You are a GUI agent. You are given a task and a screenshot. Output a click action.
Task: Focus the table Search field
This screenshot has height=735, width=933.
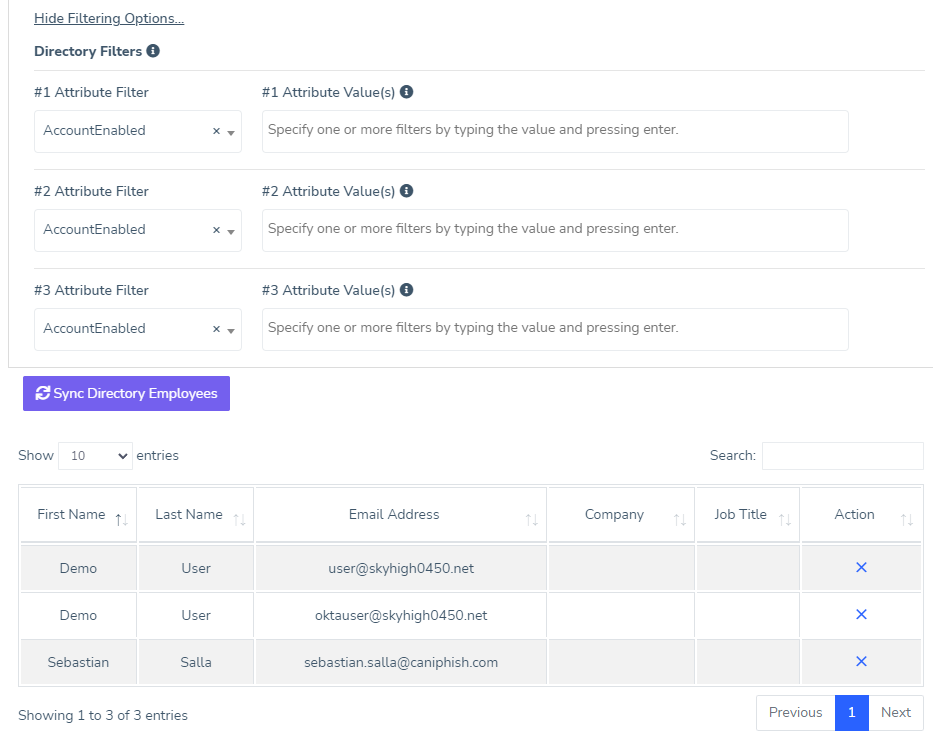pyautogui.click(x=842, y=456)
